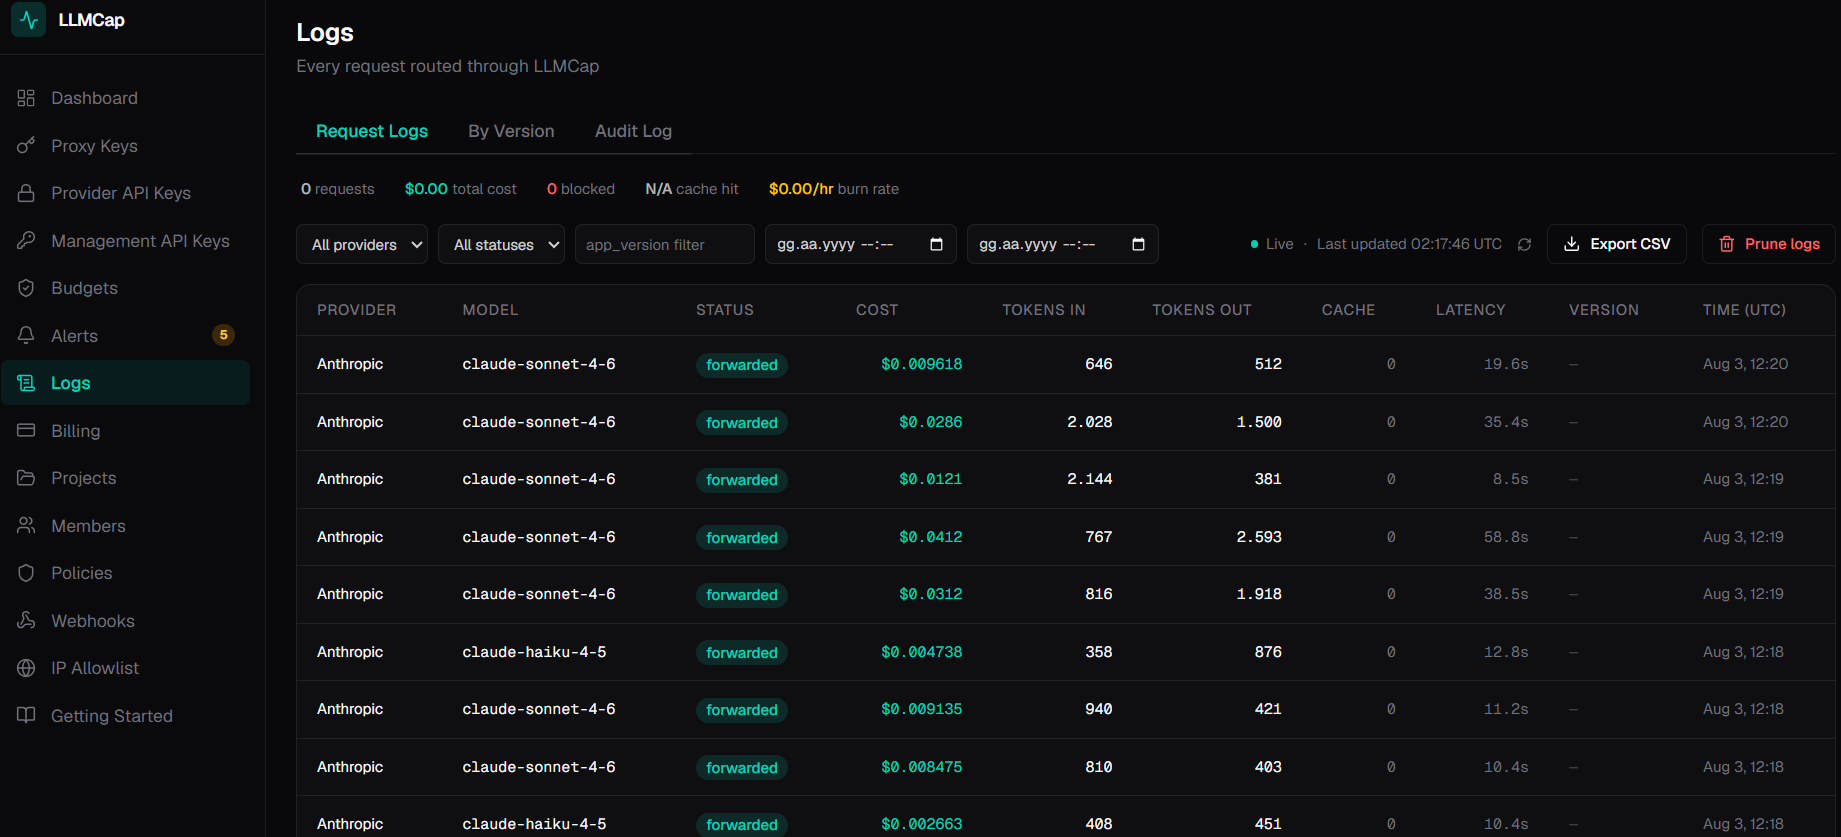Focus the app_version filter field

pos(665,244)
